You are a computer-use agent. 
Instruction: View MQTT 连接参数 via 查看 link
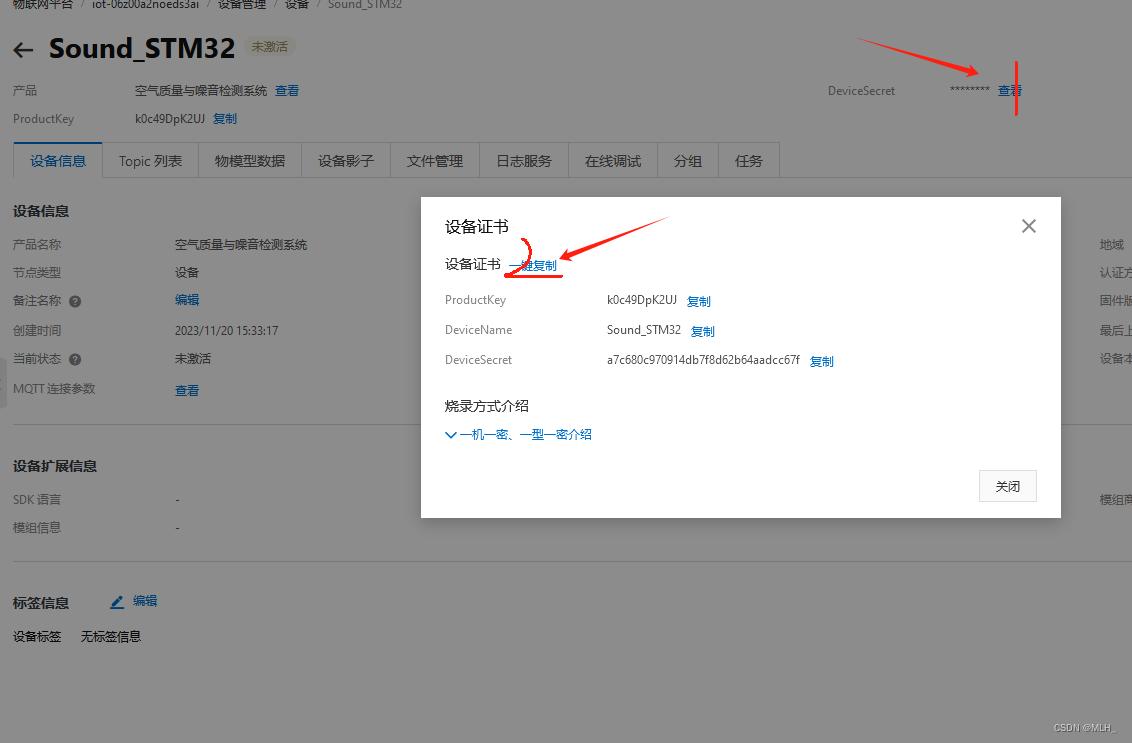click(x=187, y=391)
